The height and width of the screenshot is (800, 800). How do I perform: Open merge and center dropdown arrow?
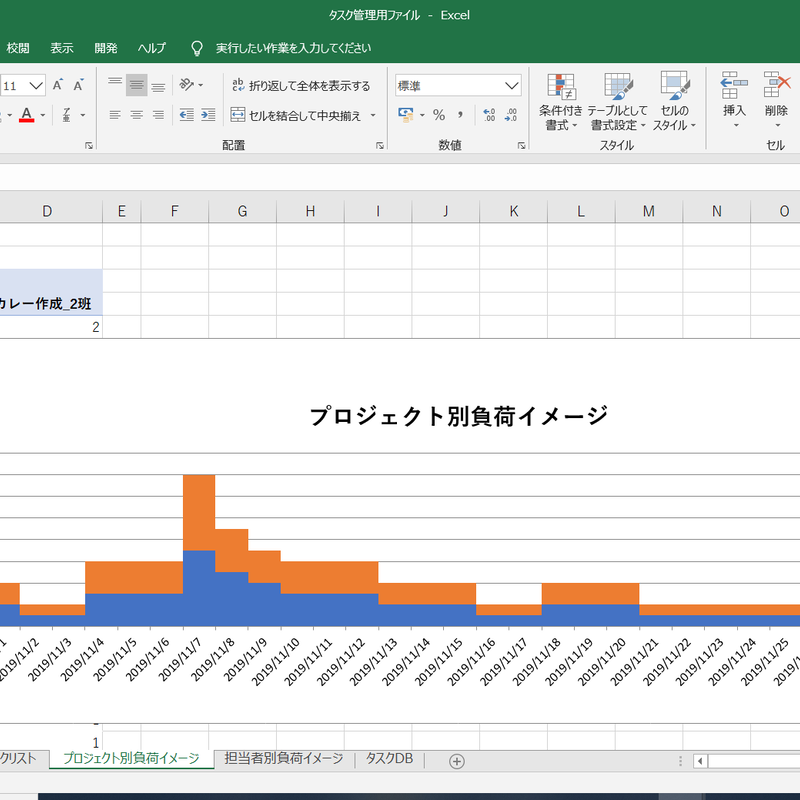click(x=374, y=115)
